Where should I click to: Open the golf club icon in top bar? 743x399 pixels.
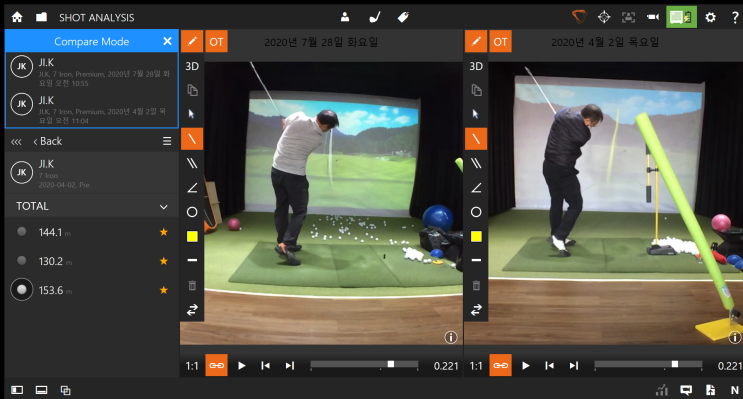[x=374, y=18]
